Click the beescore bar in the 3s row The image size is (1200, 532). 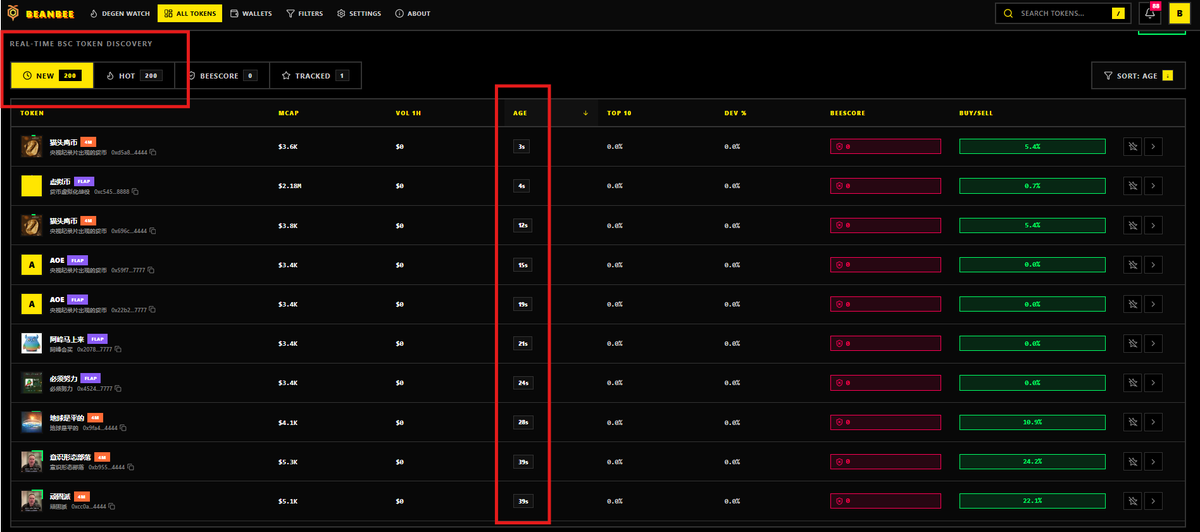point(885,146)
